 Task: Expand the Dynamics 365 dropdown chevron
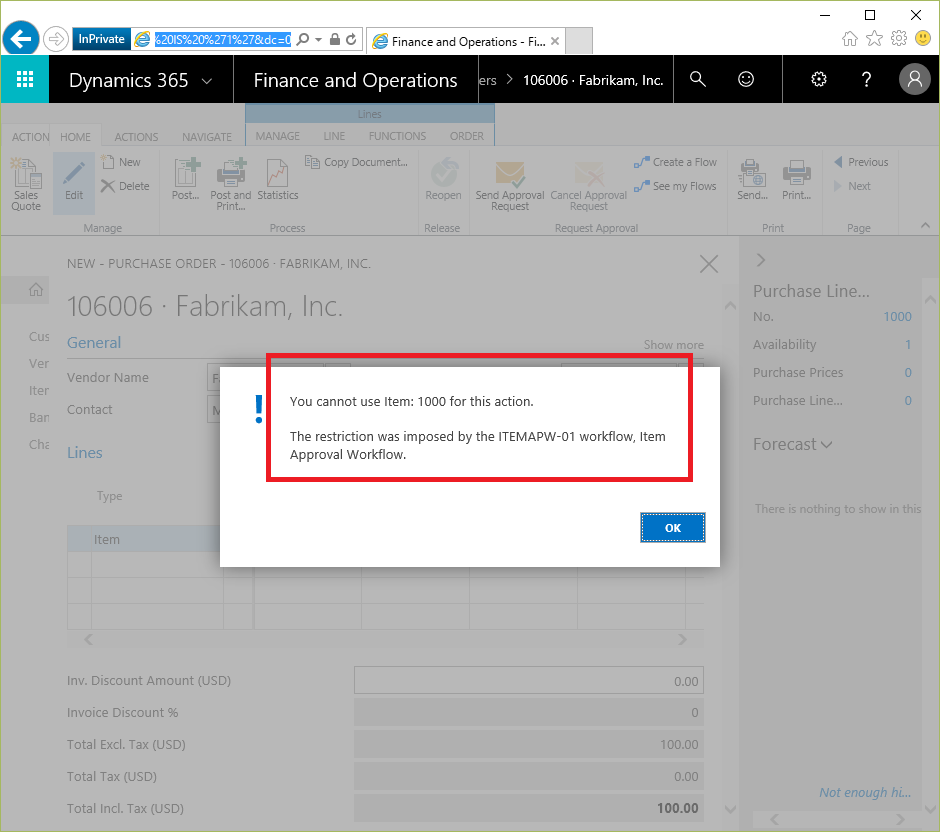click(207, 81)
